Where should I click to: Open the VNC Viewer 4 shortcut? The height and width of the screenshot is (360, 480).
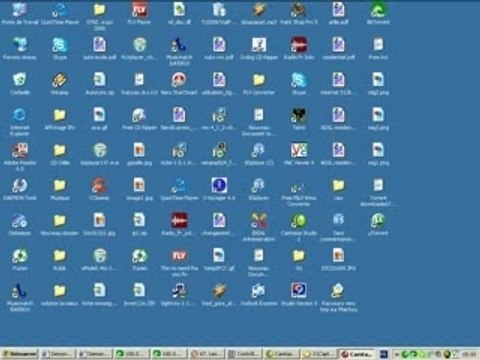point(299,150)
